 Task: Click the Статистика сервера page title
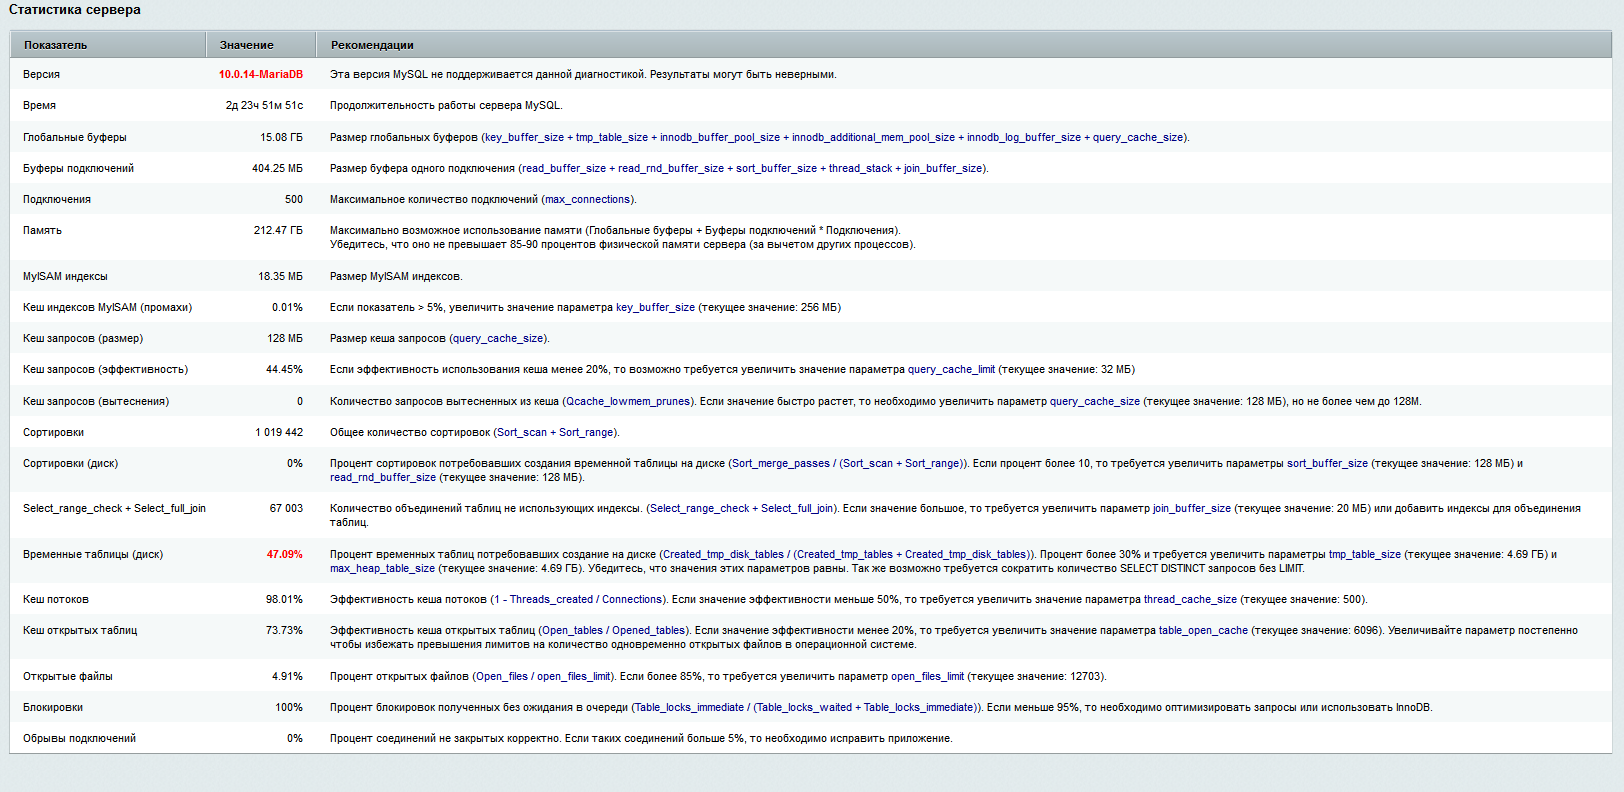[75, 10]
